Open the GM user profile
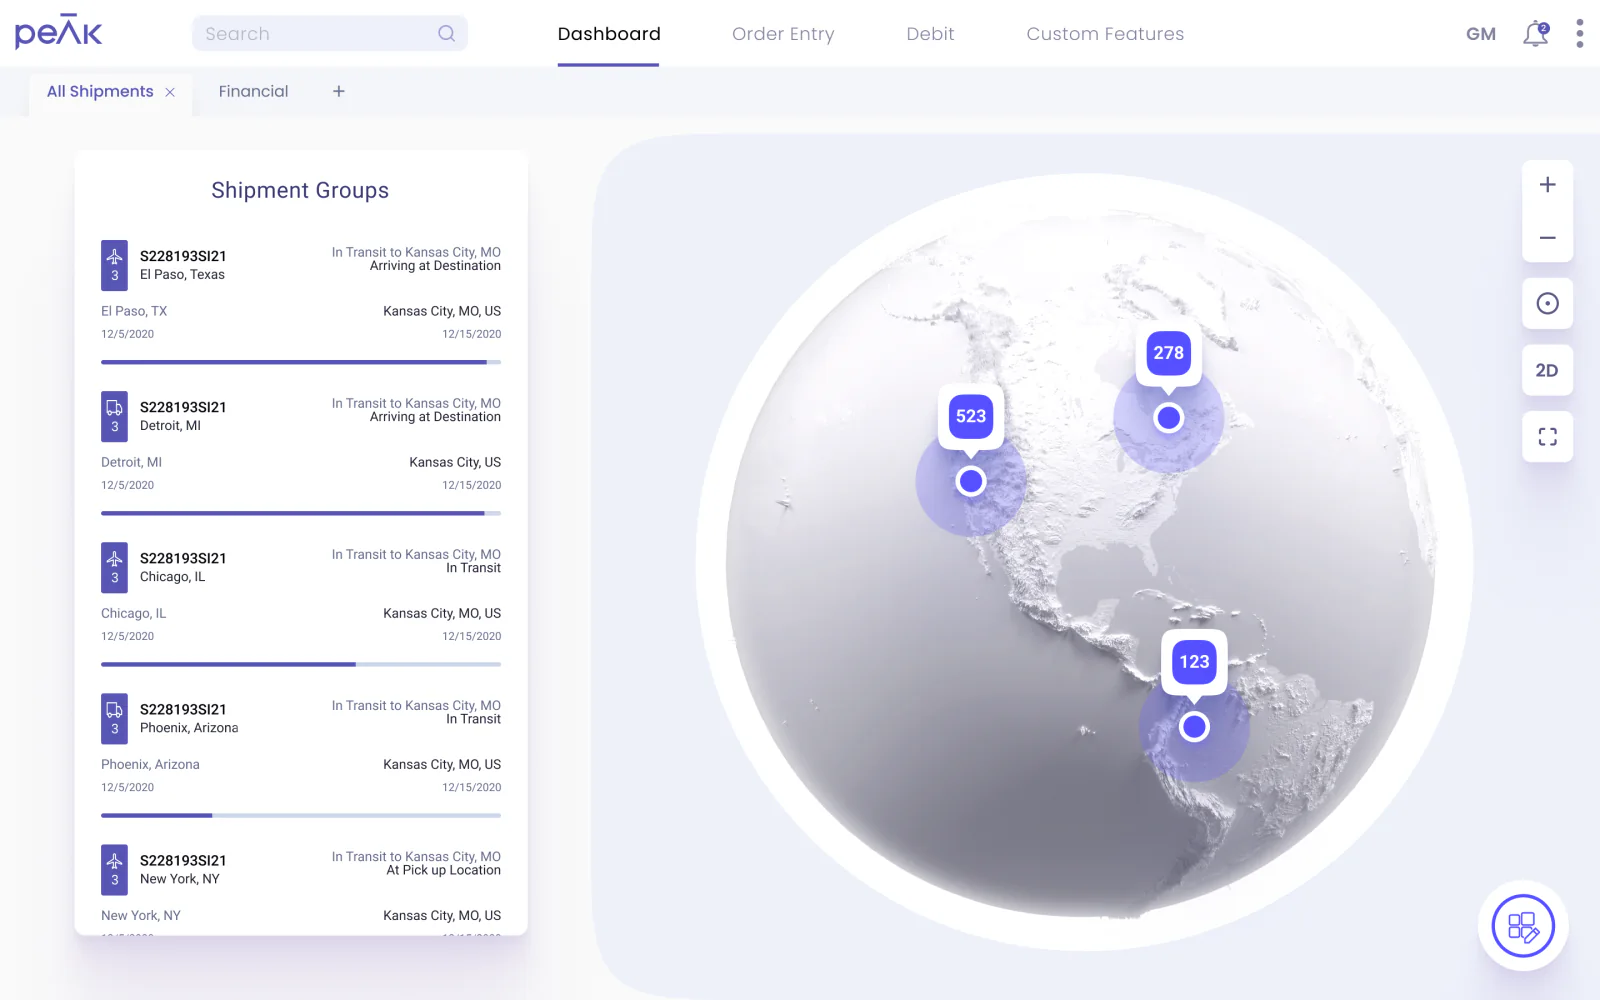 1481,34
